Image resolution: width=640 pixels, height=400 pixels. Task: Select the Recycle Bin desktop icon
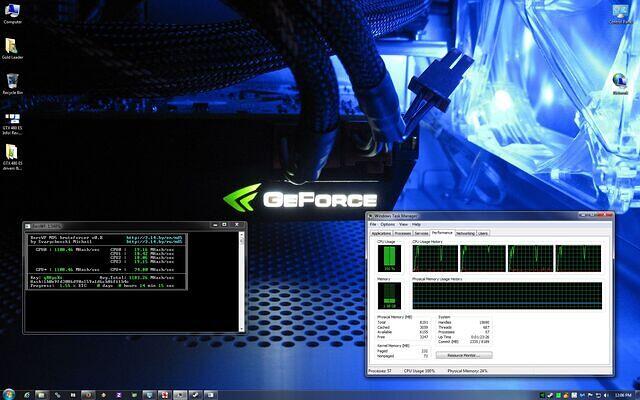point(12,84)
